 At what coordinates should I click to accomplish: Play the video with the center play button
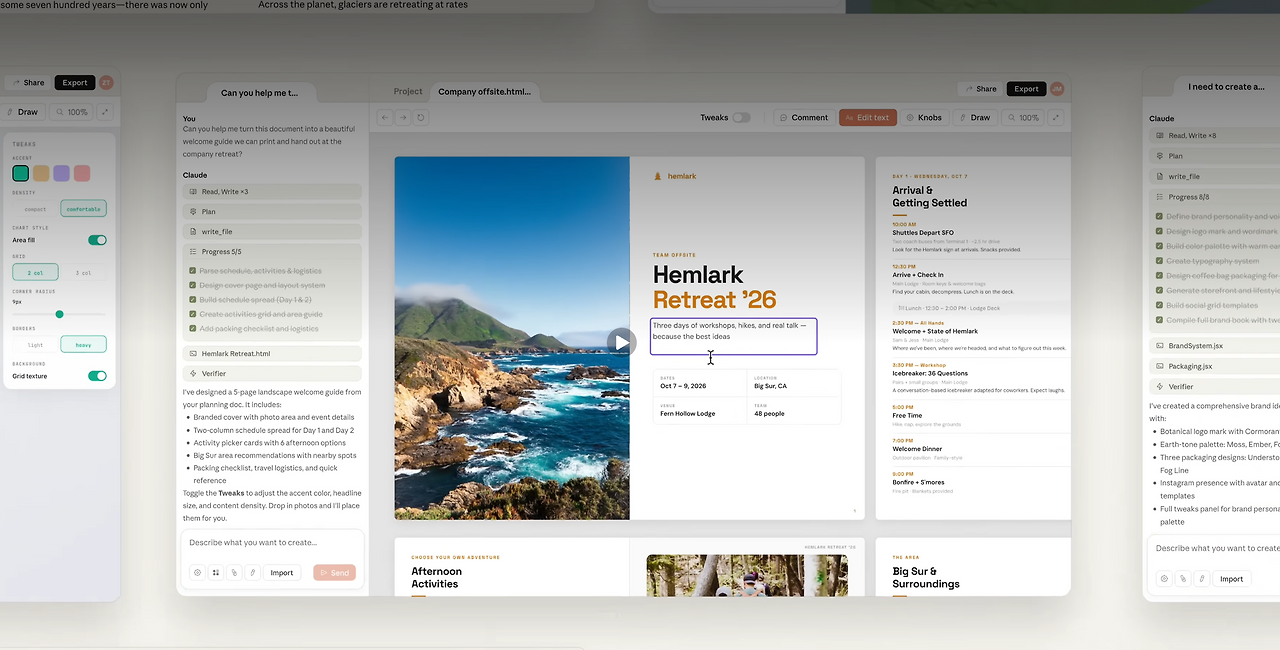point(621,342)
